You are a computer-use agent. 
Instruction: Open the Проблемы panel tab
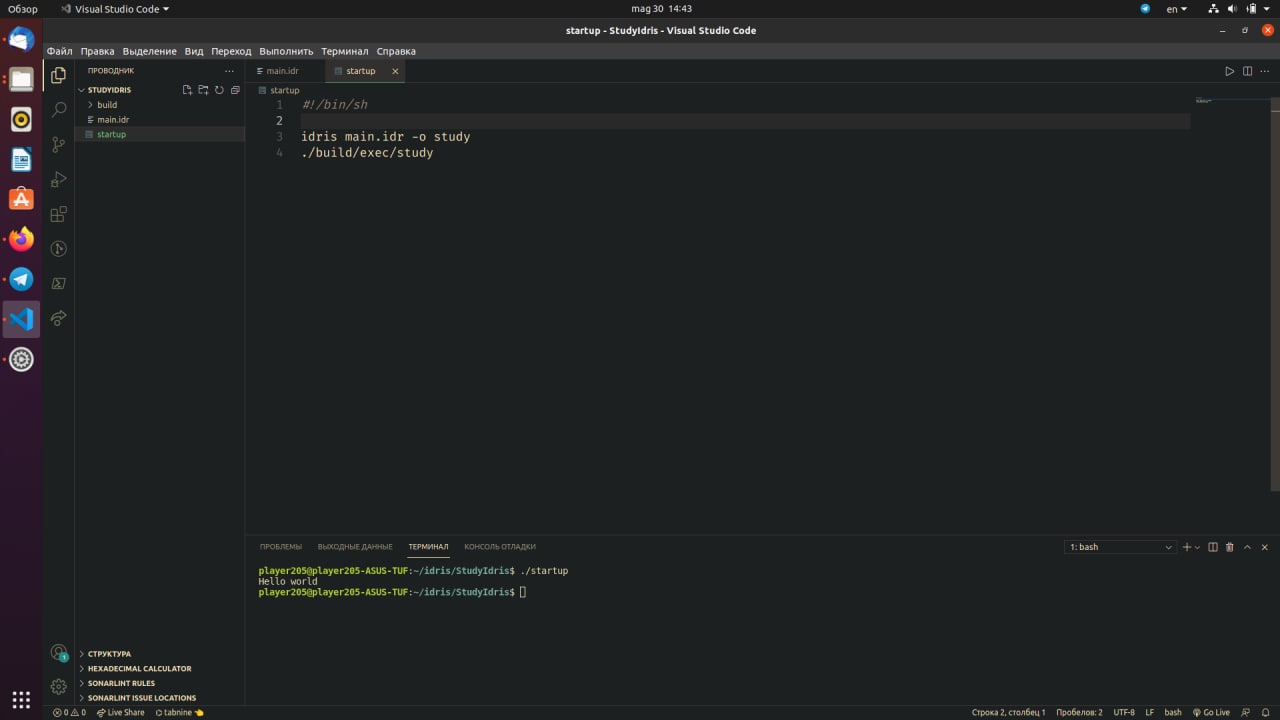click(280, 547)
